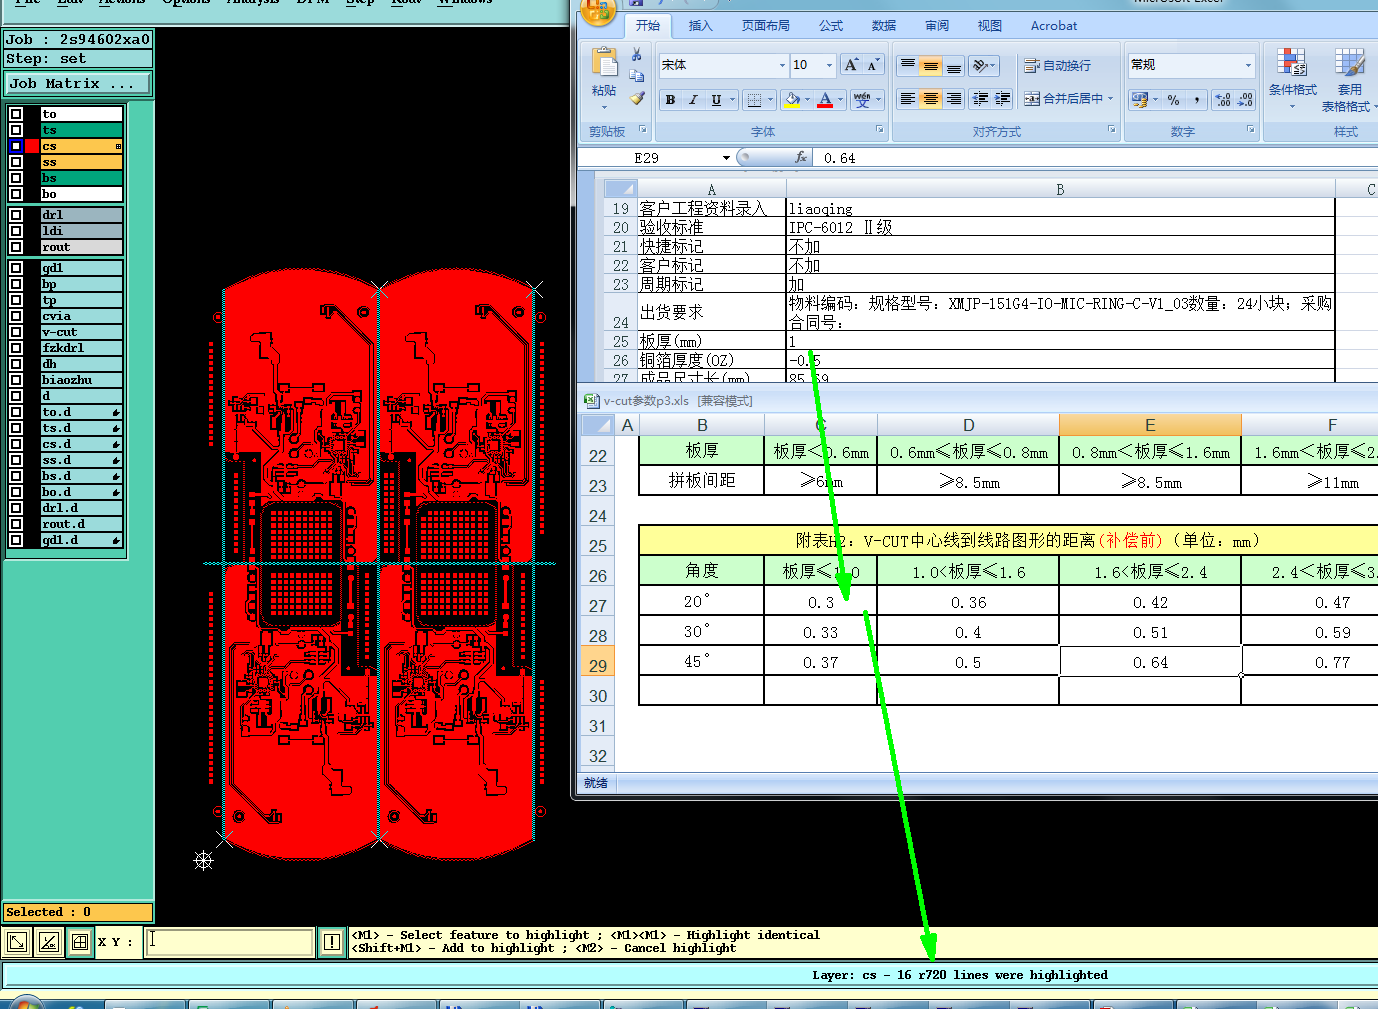The image size is (1378, 1009).
Task: Toggle checkbox for layer 'ts'
Action: [x=16, y=130]
